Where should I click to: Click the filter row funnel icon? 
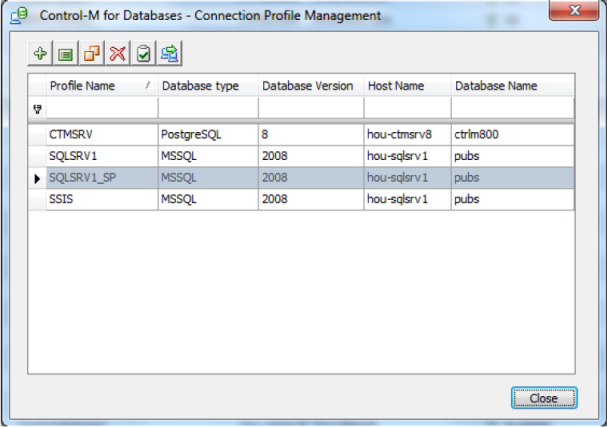click(37, 109)
